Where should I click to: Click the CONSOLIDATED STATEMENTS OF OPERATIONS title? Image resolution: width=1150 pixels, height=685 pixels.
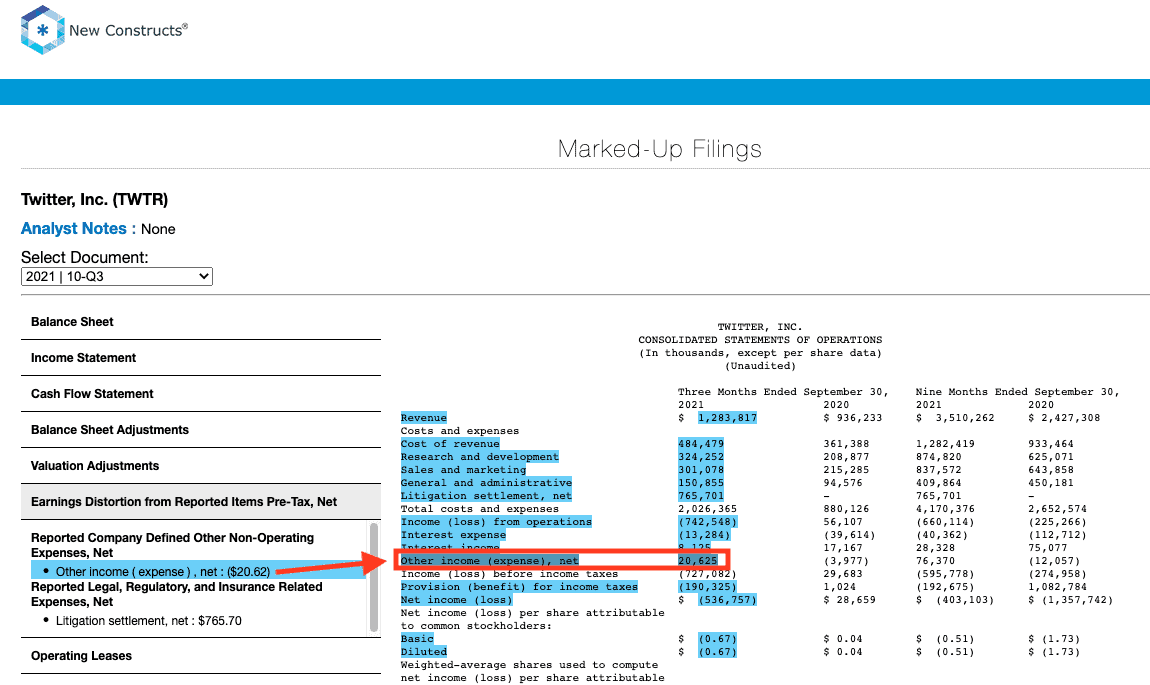click(760, 340)
